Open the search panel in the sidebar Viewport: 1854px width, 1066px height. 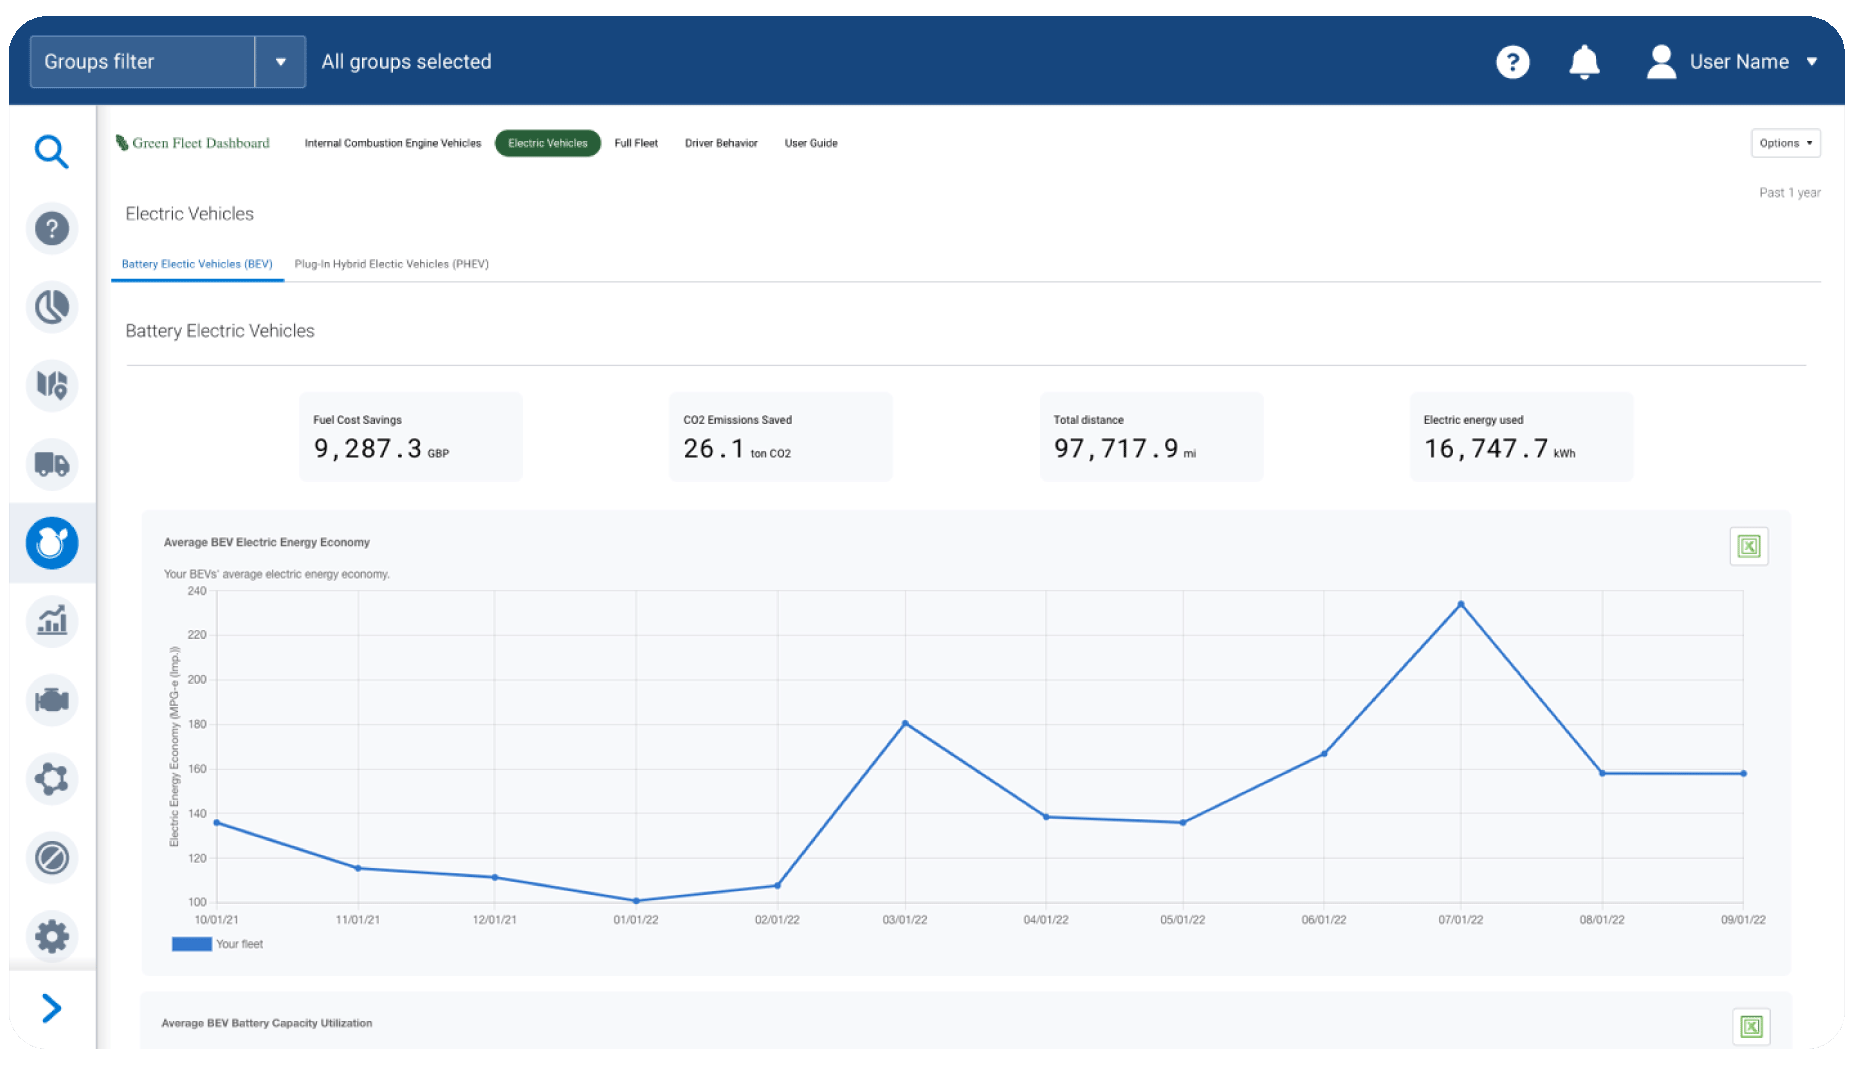(x=52, y=152)
